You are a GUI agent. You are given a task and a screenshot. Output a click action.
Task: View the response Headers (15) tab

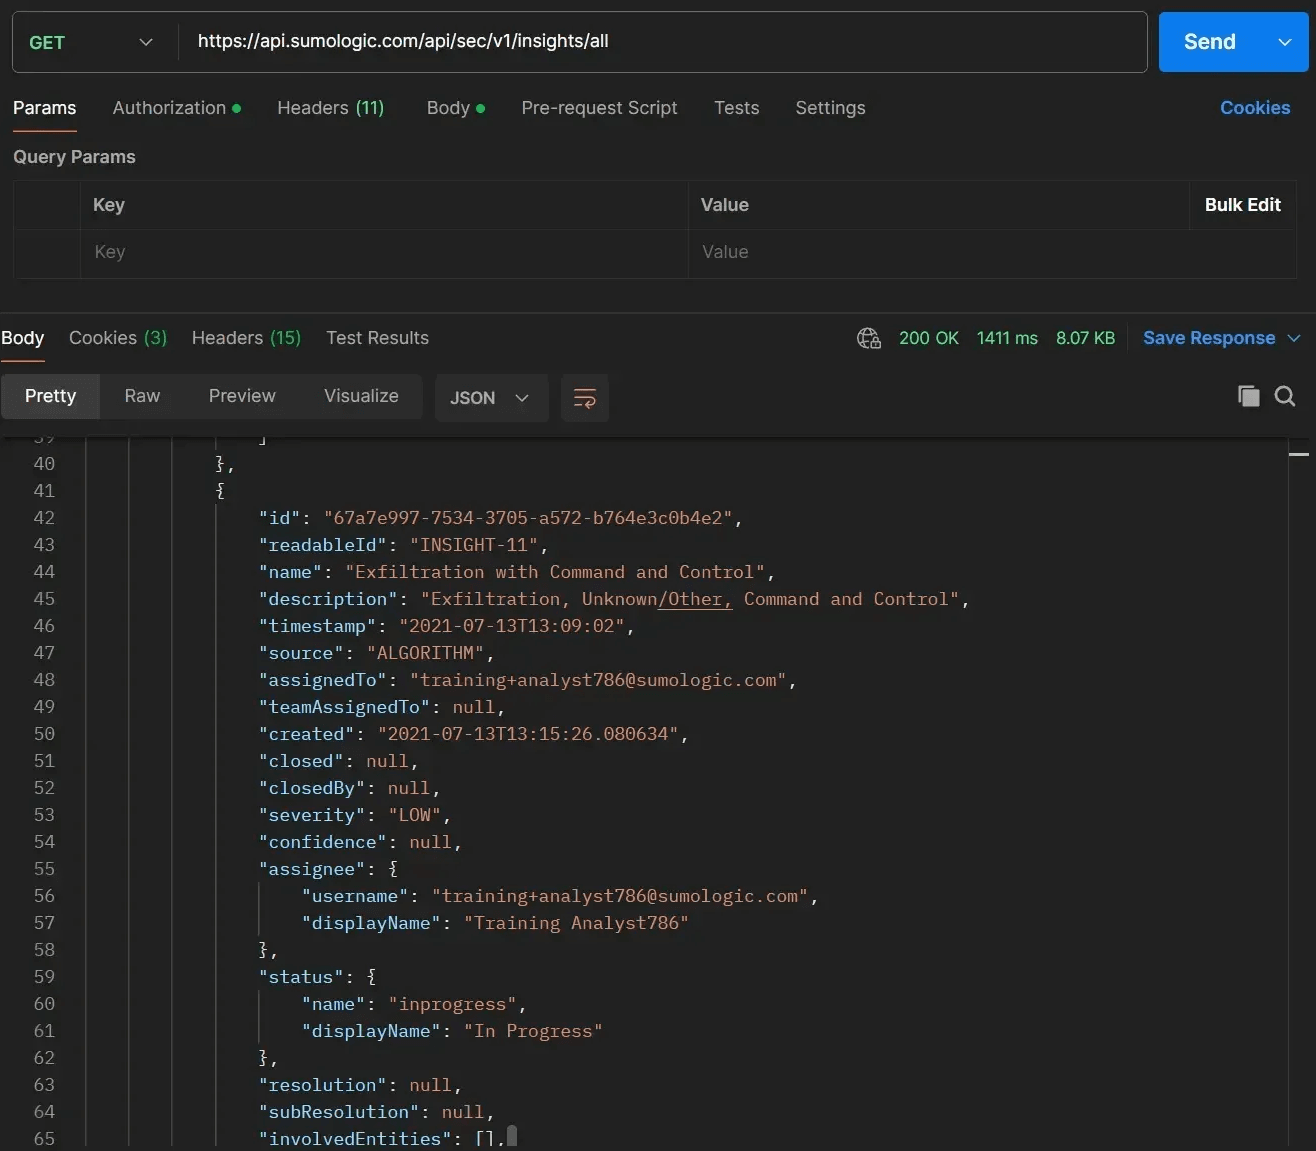[x=245, y=338]
